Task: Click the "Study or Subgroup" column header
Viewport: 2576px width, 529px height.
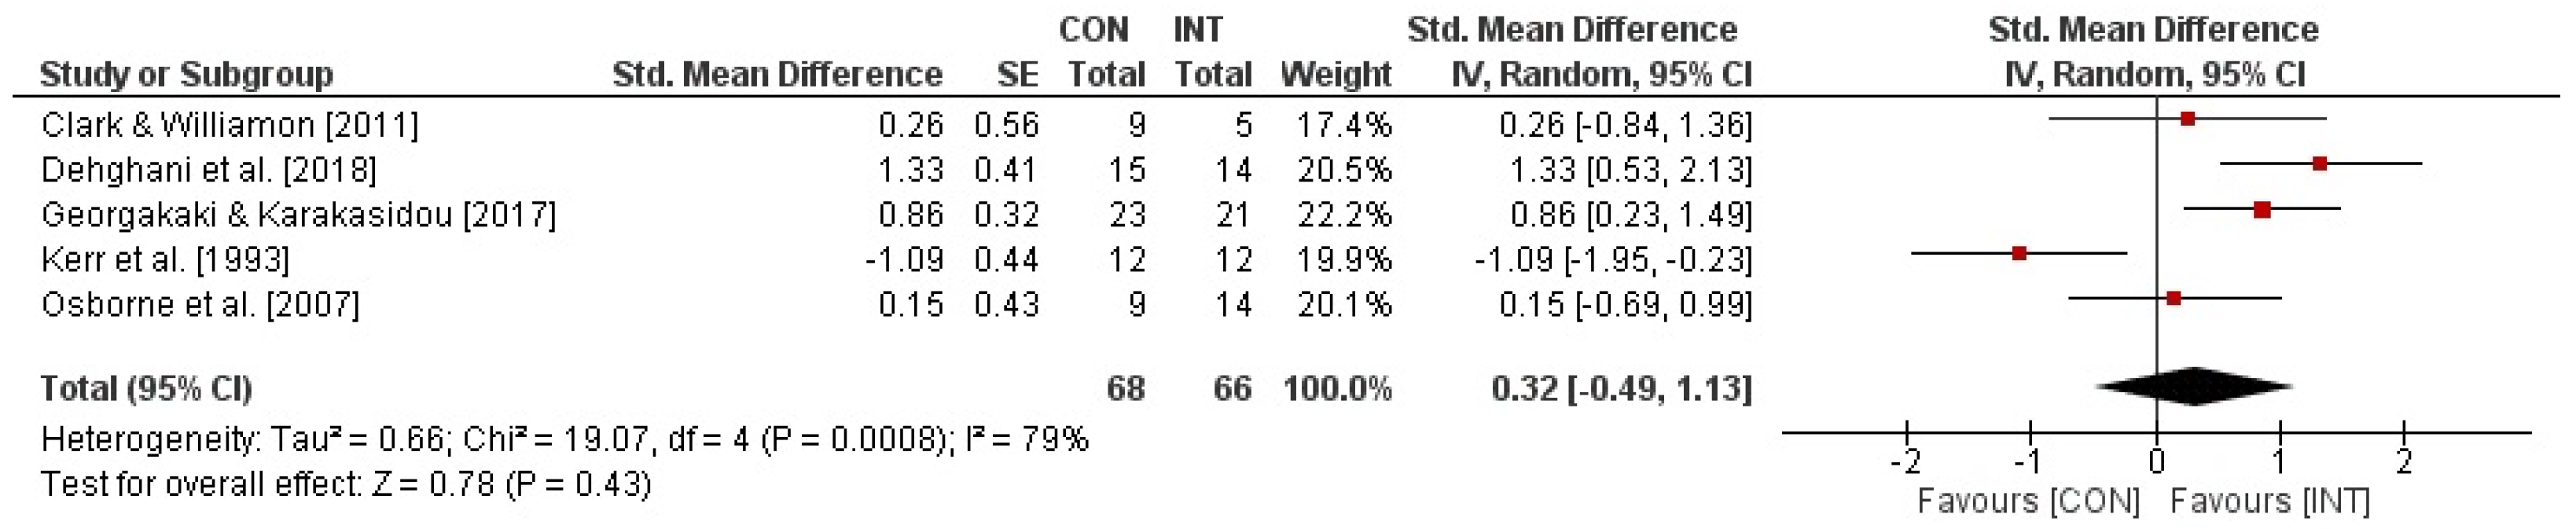Action: coord(187,74)
